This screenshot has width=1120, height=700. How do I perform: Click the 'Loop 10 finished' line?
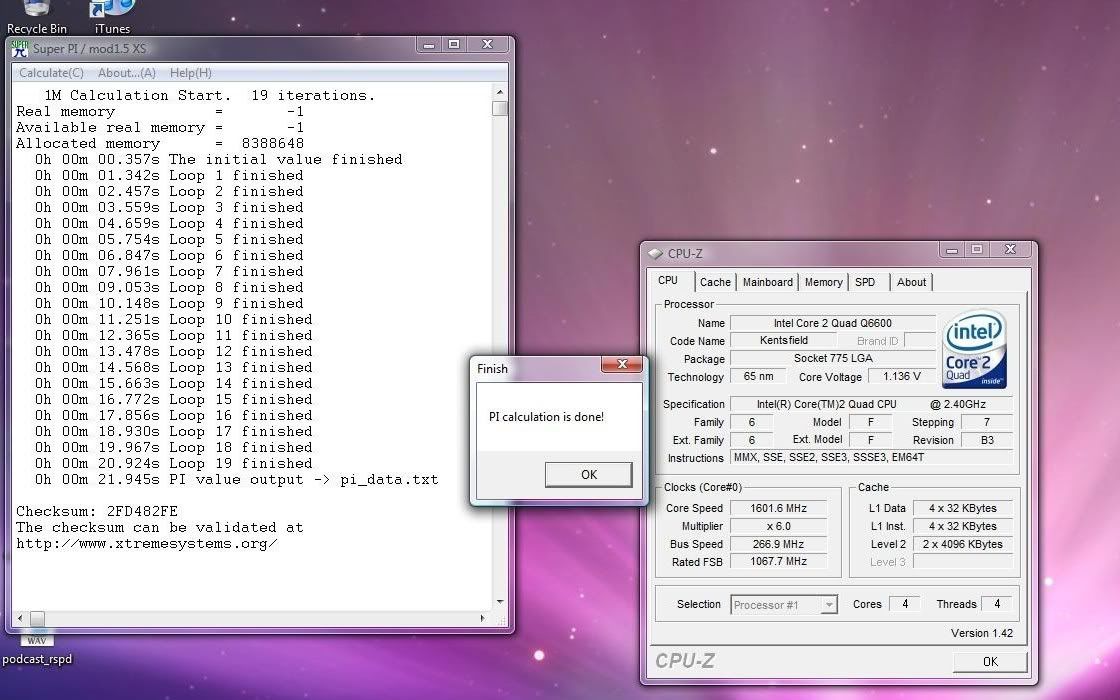174,320
